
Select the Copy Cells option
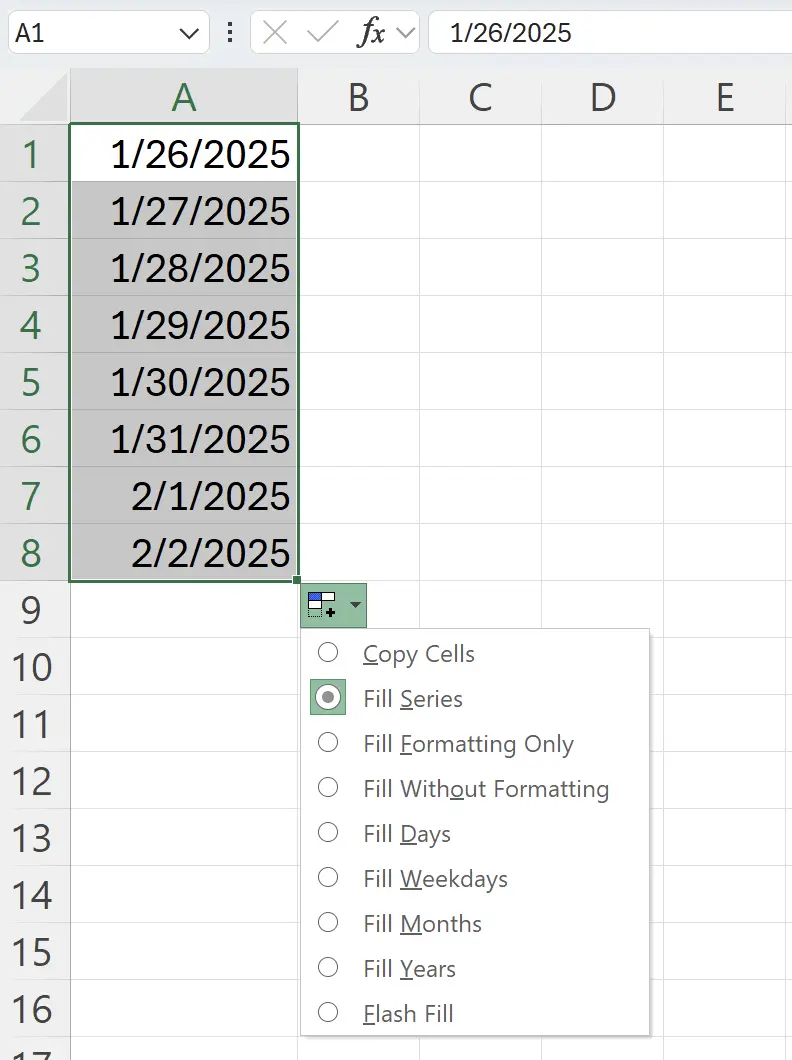418,653
